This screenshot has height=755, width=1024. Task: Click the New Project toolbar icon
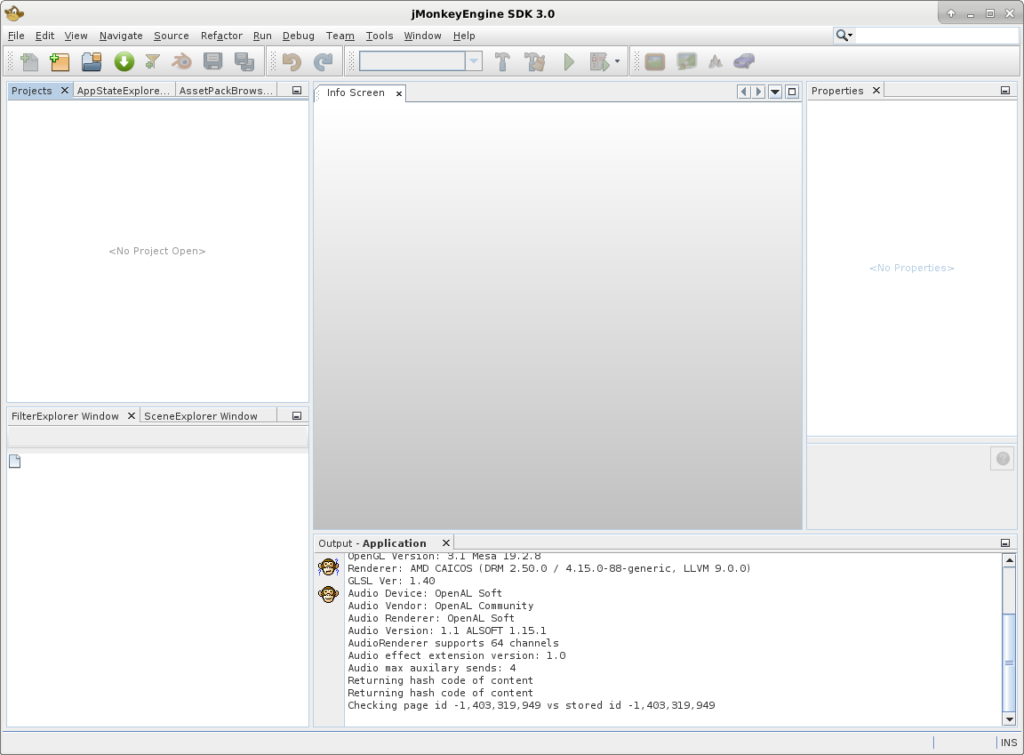(60, 62)
